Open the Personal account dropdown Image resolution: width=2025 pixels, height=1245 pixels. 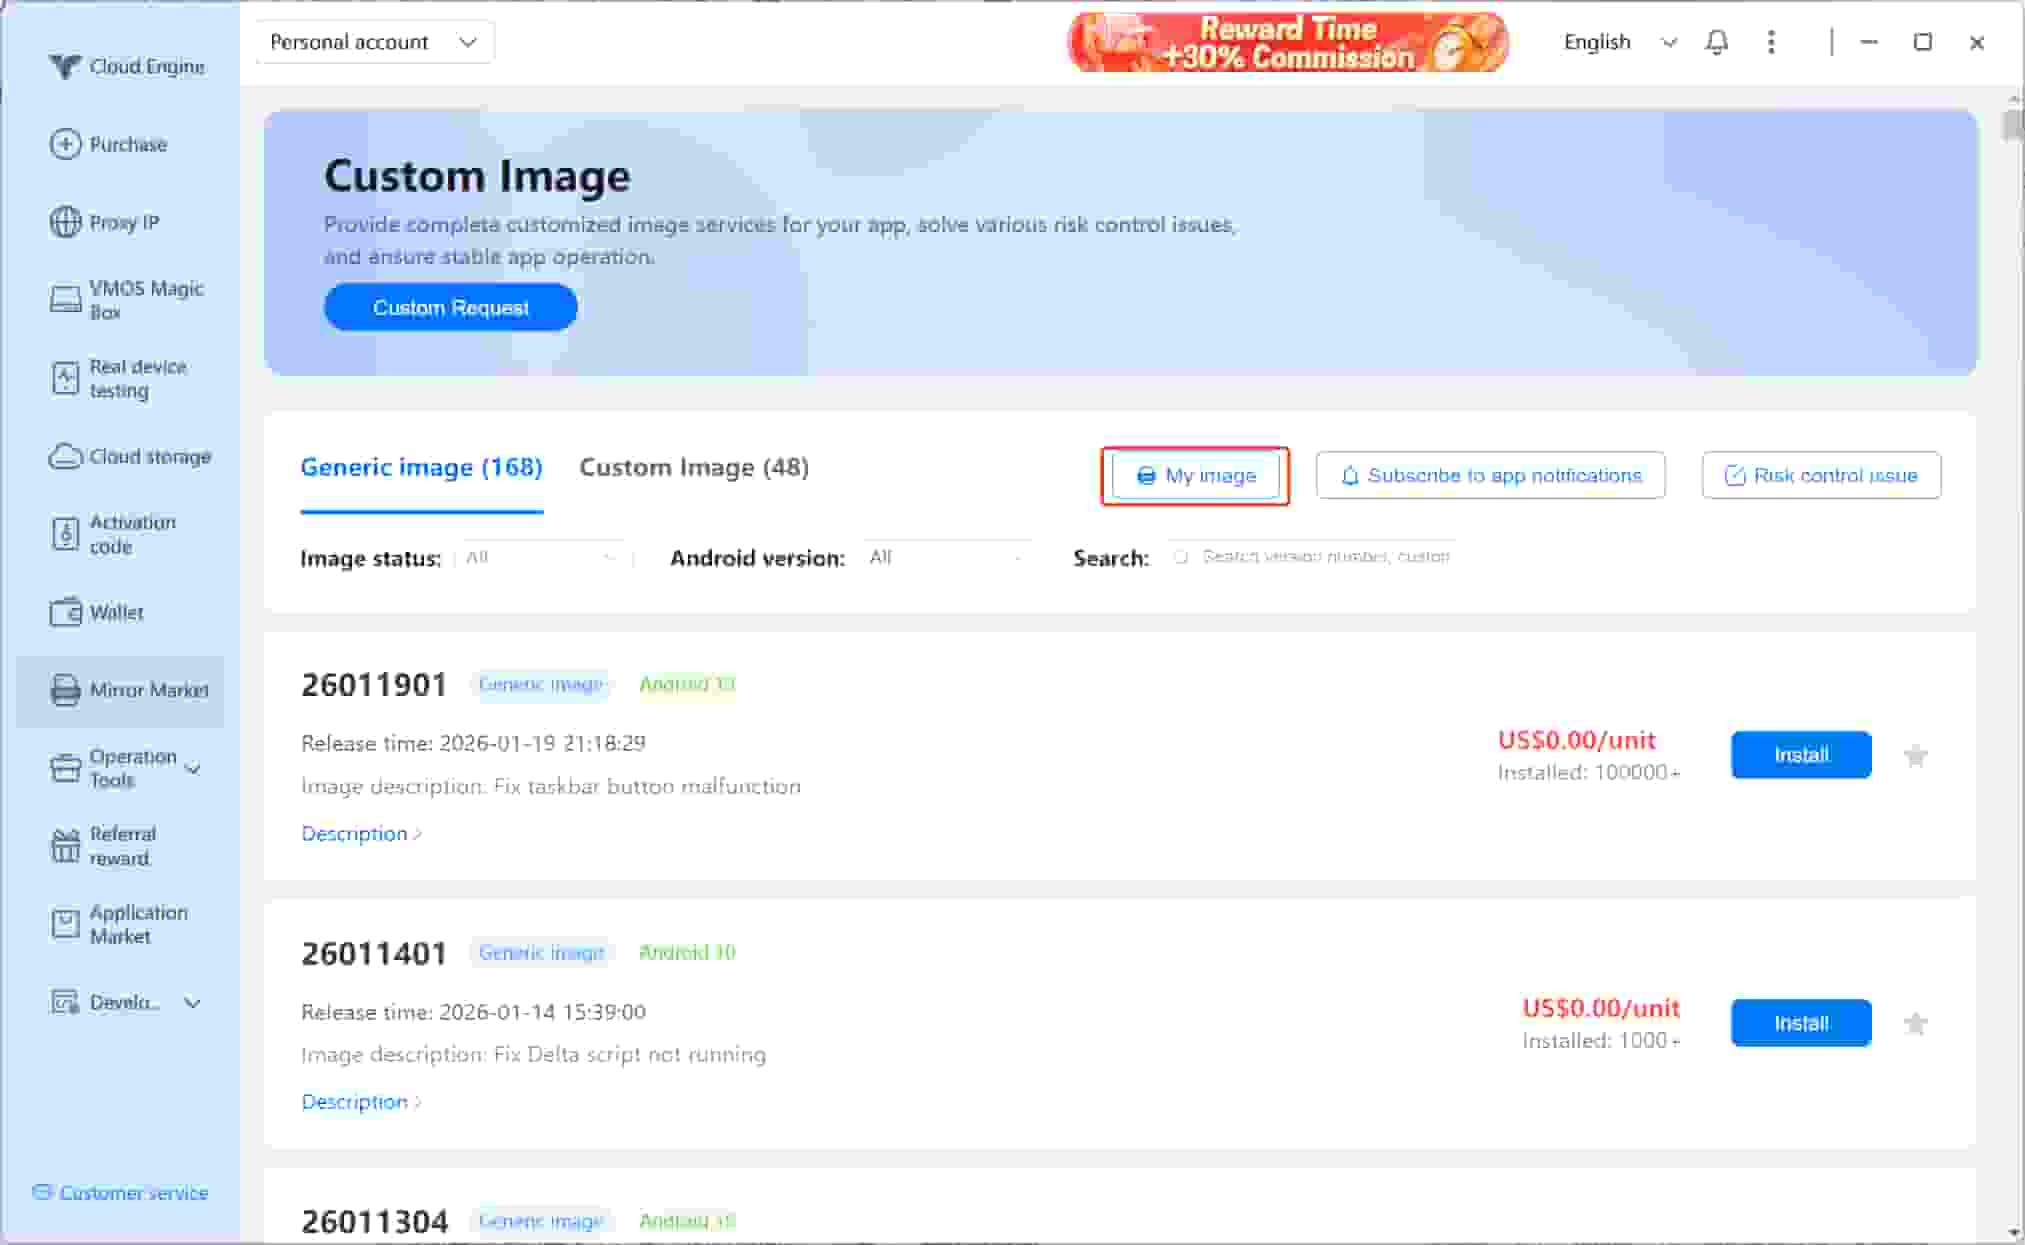(374, 42)
